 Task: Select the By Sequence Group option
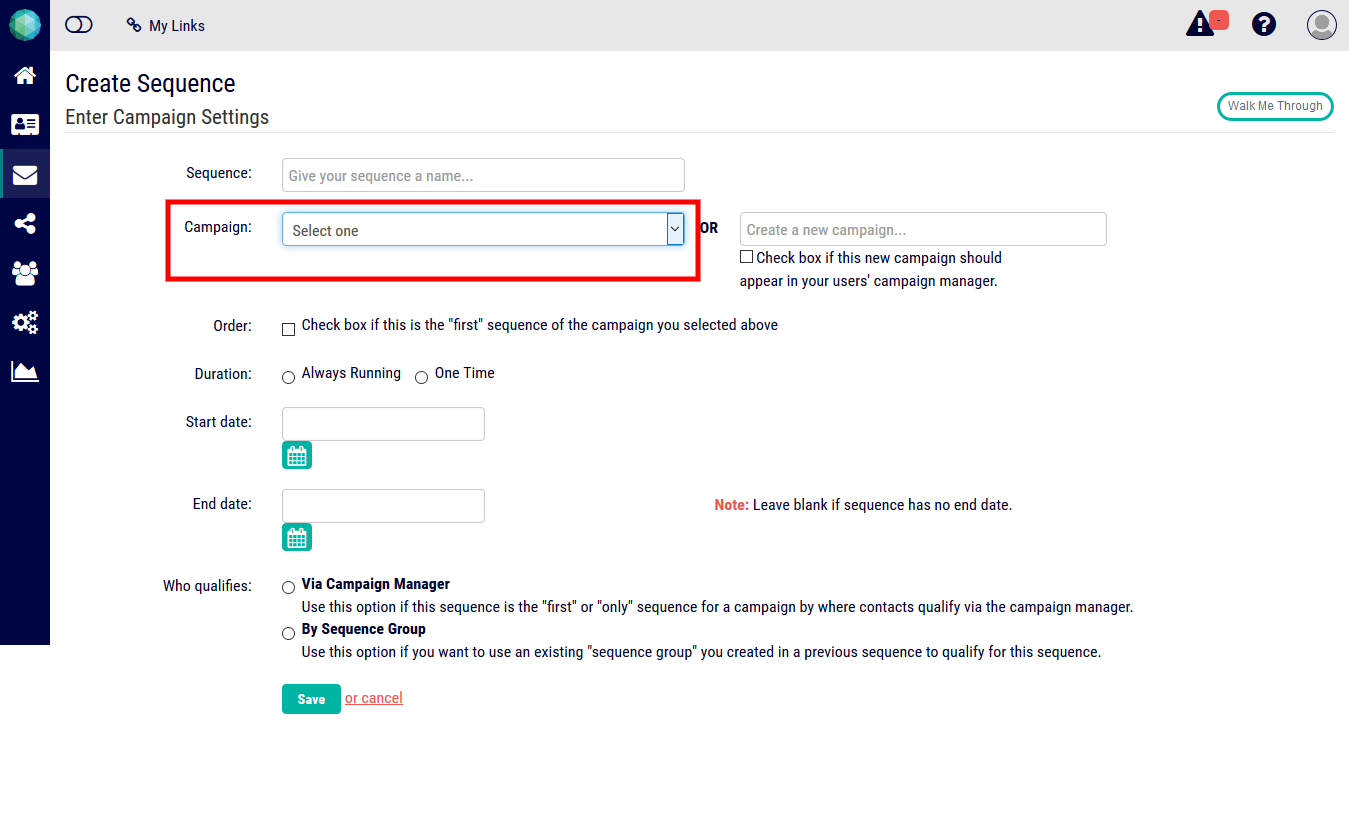click(289, 633)
